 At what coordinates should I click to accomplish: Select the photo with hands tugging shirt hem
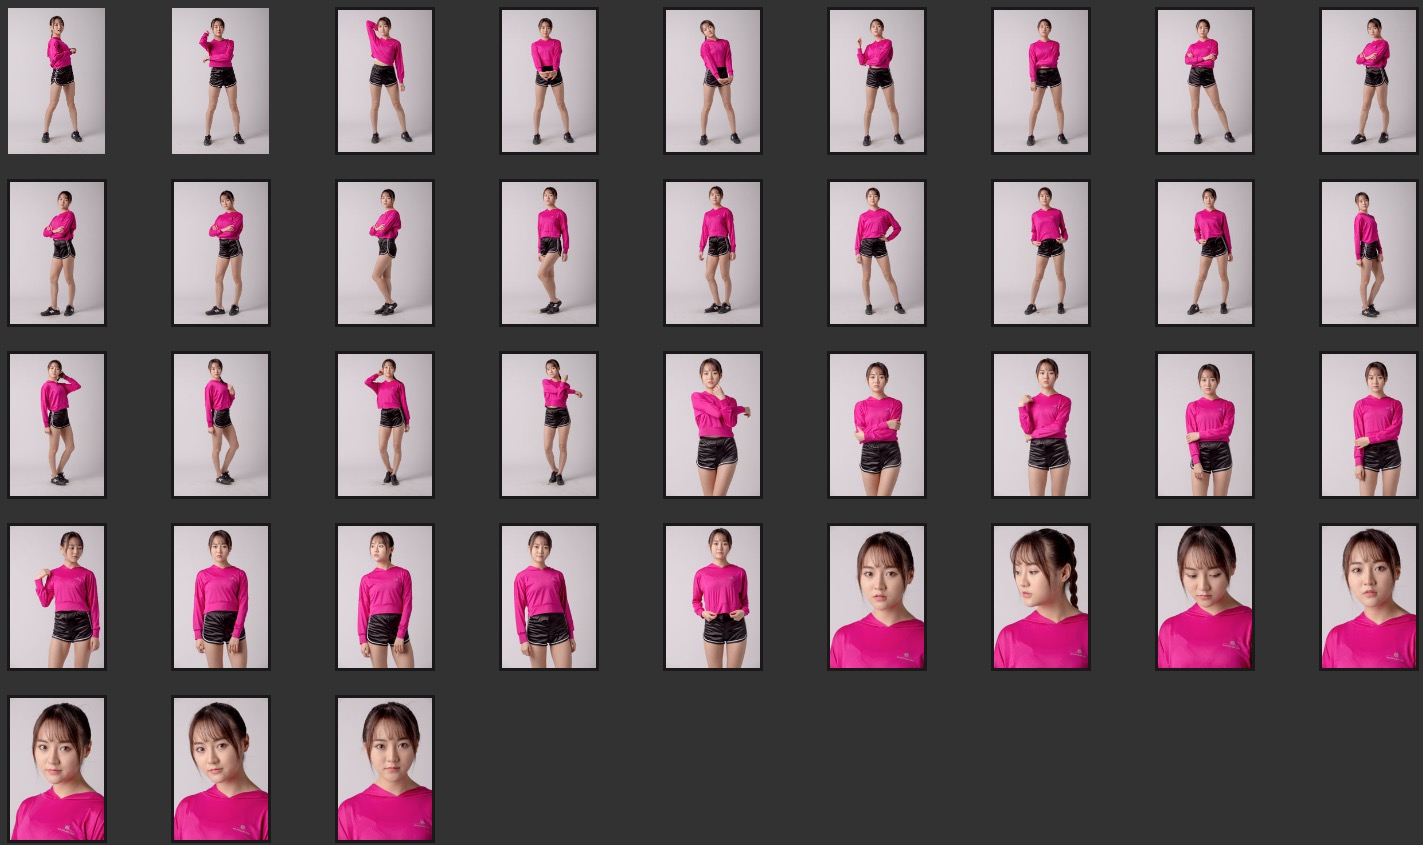(713, 597)
